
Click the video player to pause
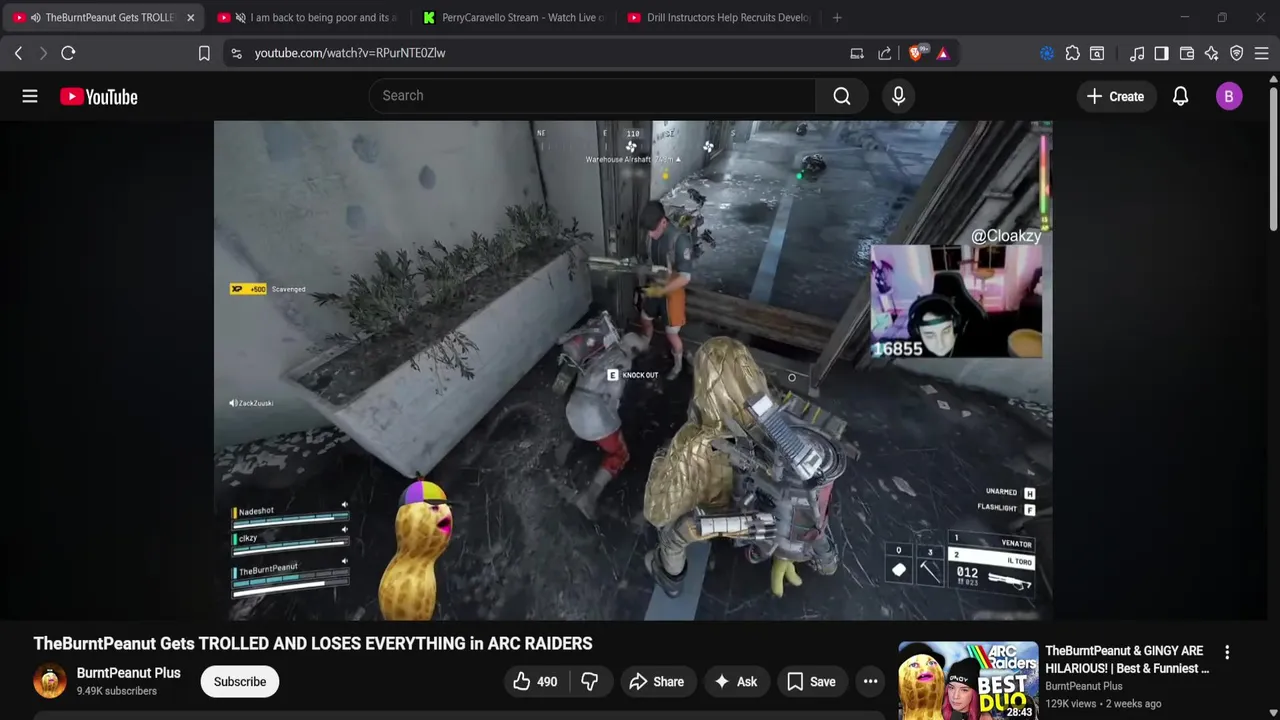633,370
